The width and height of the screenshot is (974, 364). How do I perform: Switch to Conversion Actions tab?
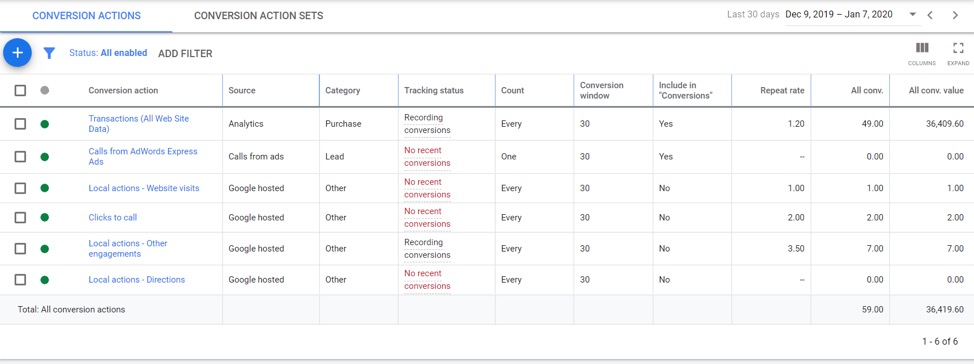pos(86,16)
